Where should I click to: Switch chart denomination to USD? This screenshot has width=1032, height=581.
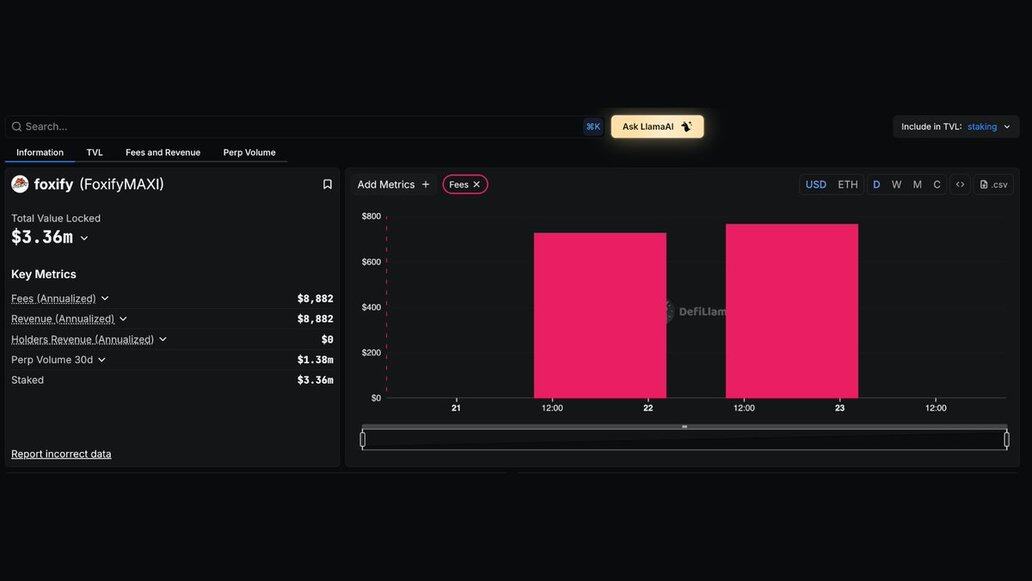[x=816, y=184]
